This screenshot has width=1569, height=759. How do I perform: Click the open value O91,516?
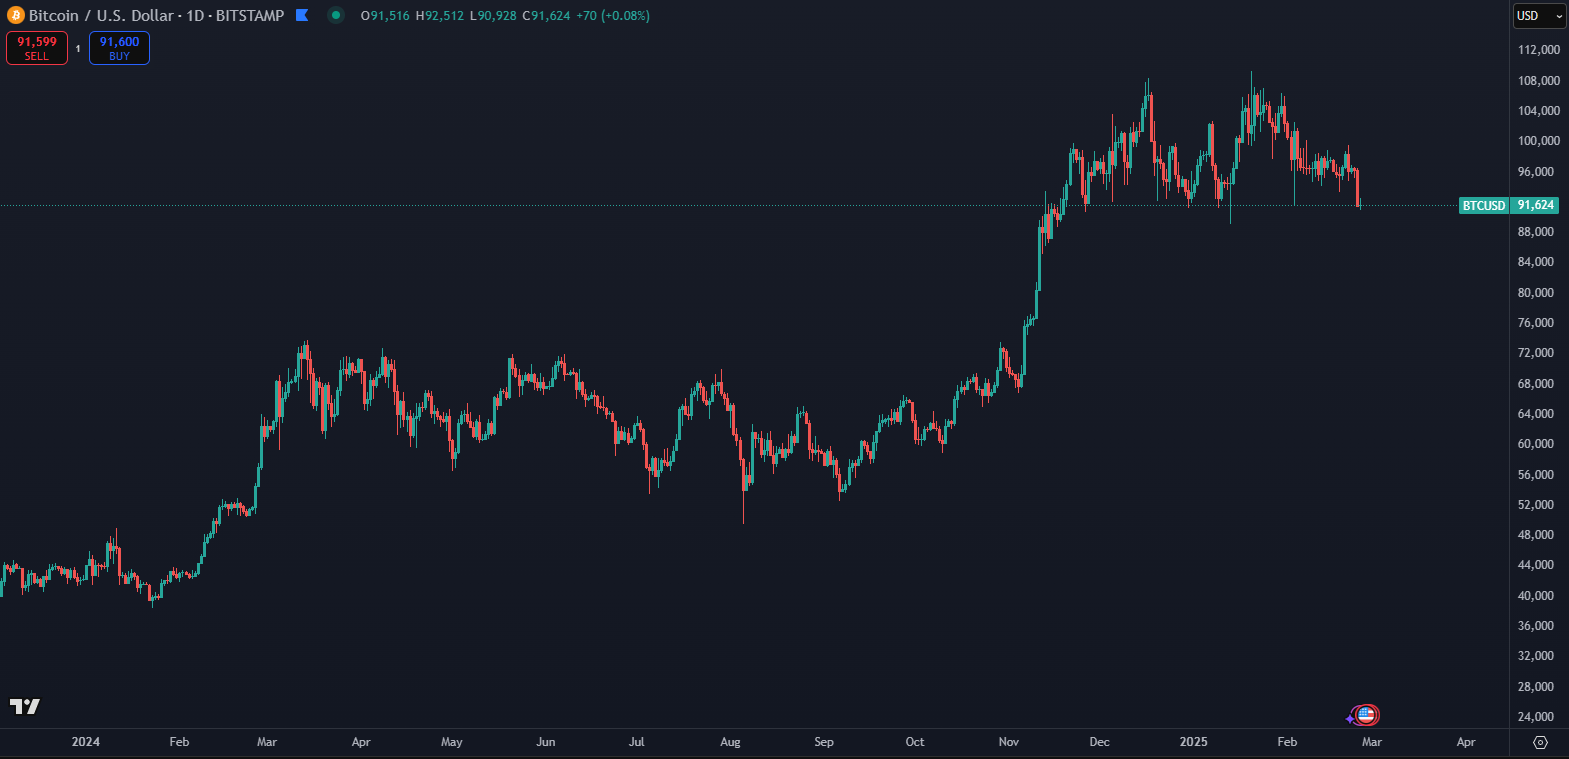[x=385, y=15]
